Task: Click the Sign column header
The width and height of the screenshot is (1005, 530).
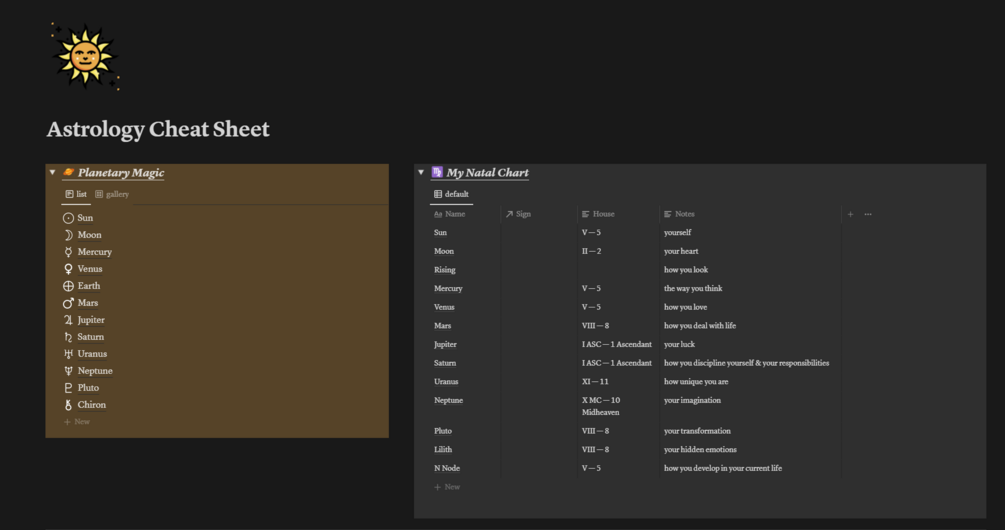Action: (x=523, y=214)
